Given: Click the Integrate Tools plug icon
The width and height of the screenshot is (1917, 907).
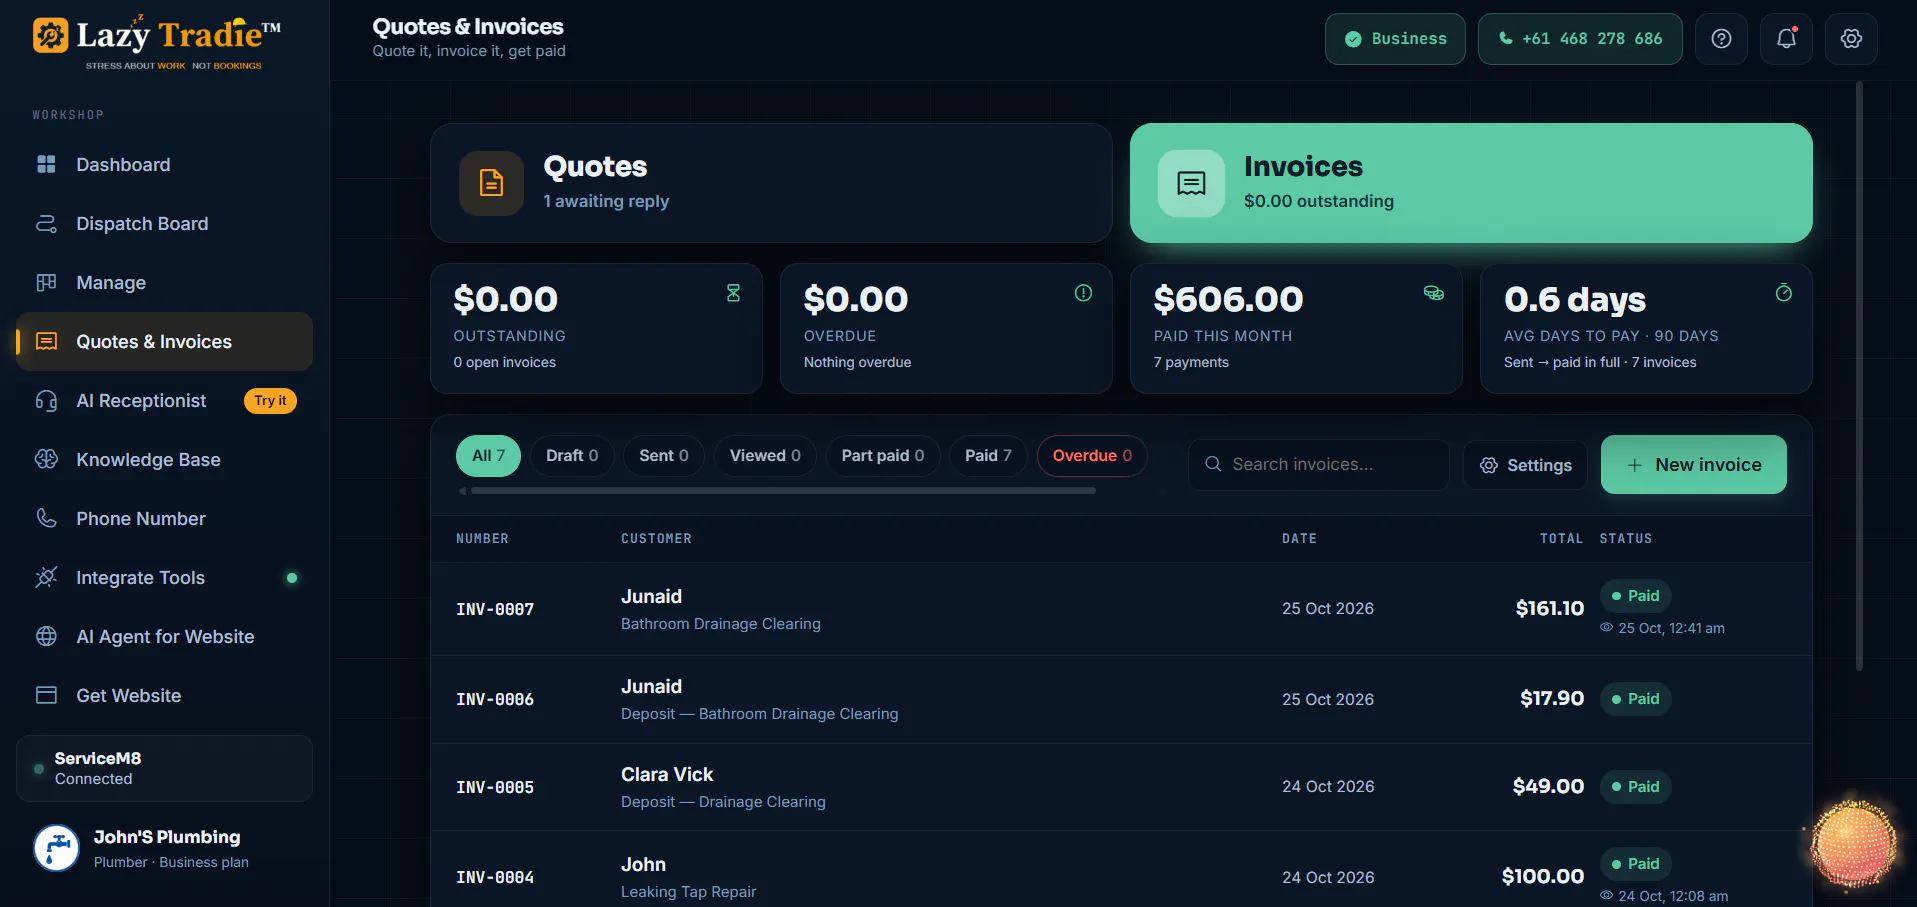Looking at the screenshot, I should [46, 577].
